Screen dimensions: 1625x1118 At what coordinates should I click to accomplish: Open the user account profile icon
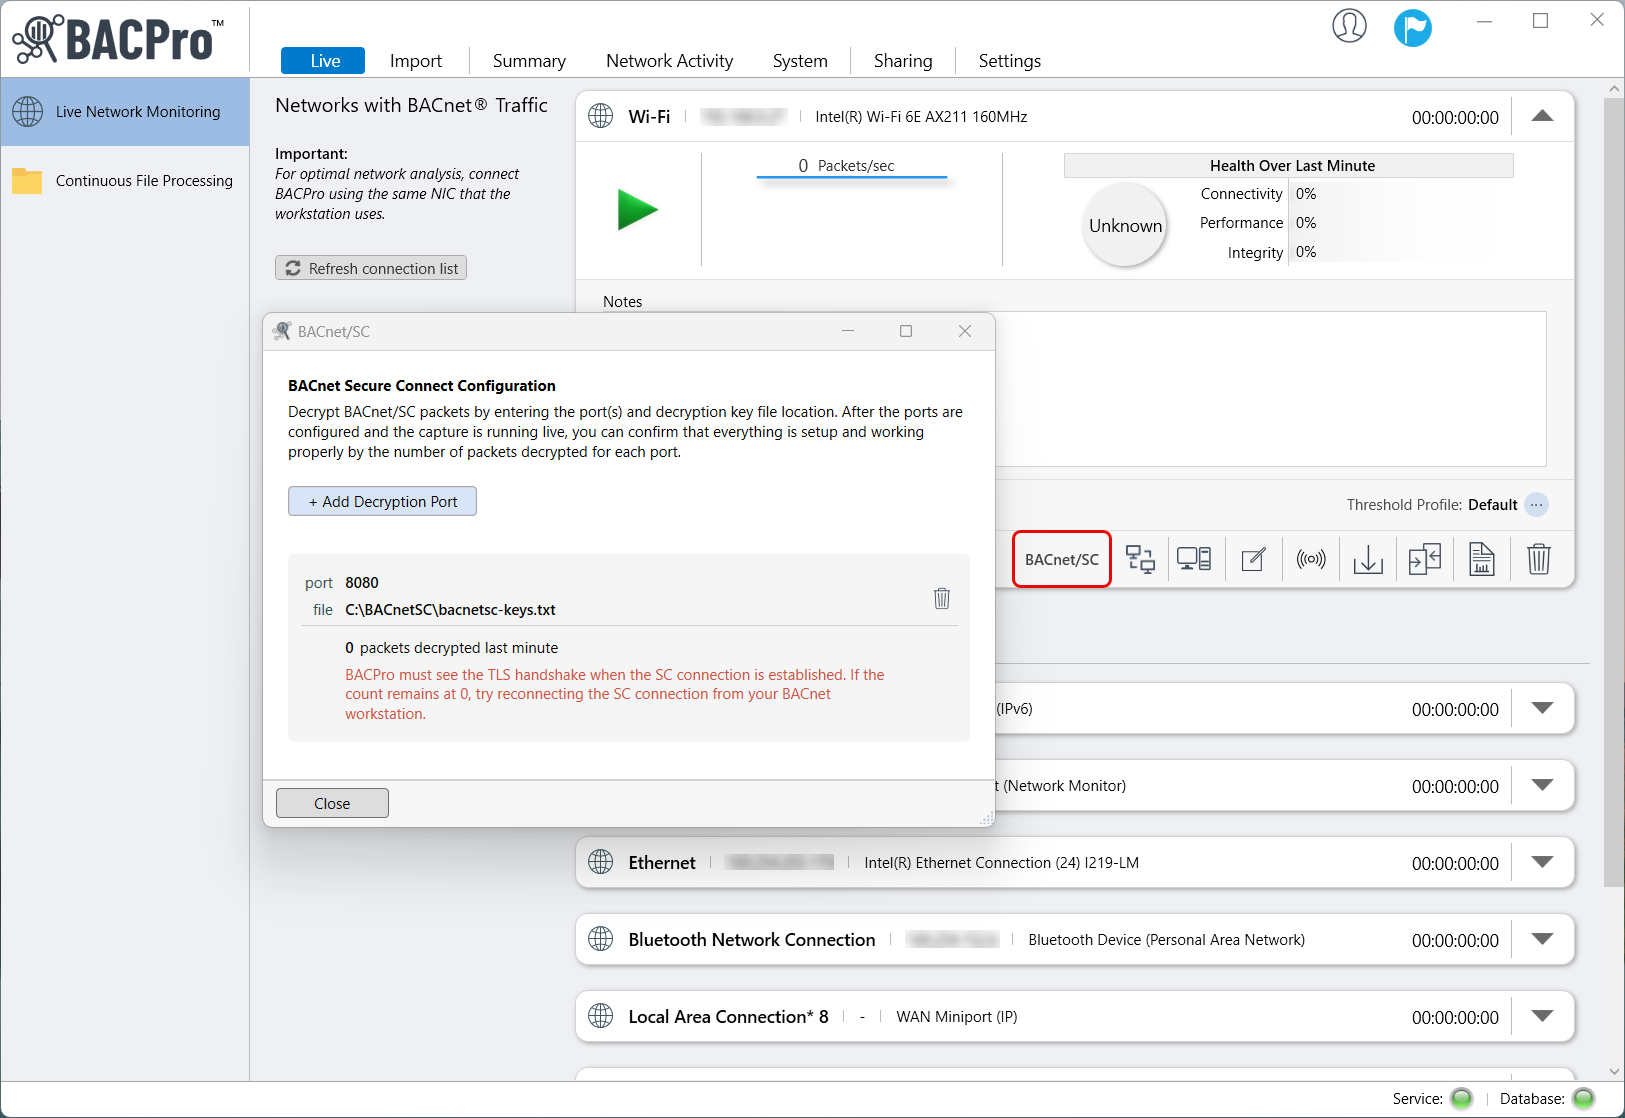(1349, 26)
